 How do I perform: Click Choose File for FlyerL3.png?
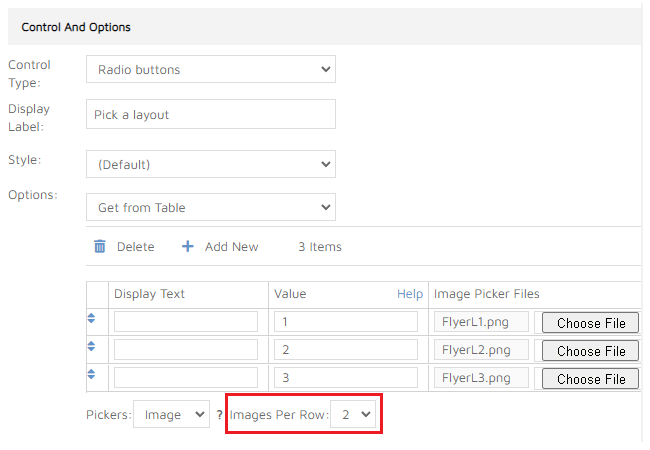(591, 379)
